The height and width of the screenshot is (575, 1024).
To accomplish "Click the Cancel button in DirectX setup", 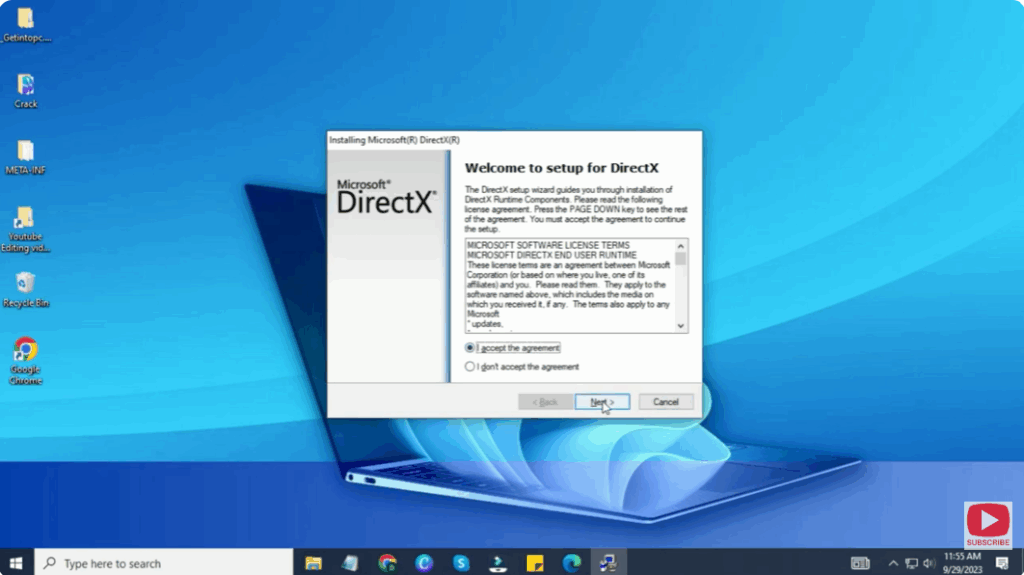I will click(665, 402).
